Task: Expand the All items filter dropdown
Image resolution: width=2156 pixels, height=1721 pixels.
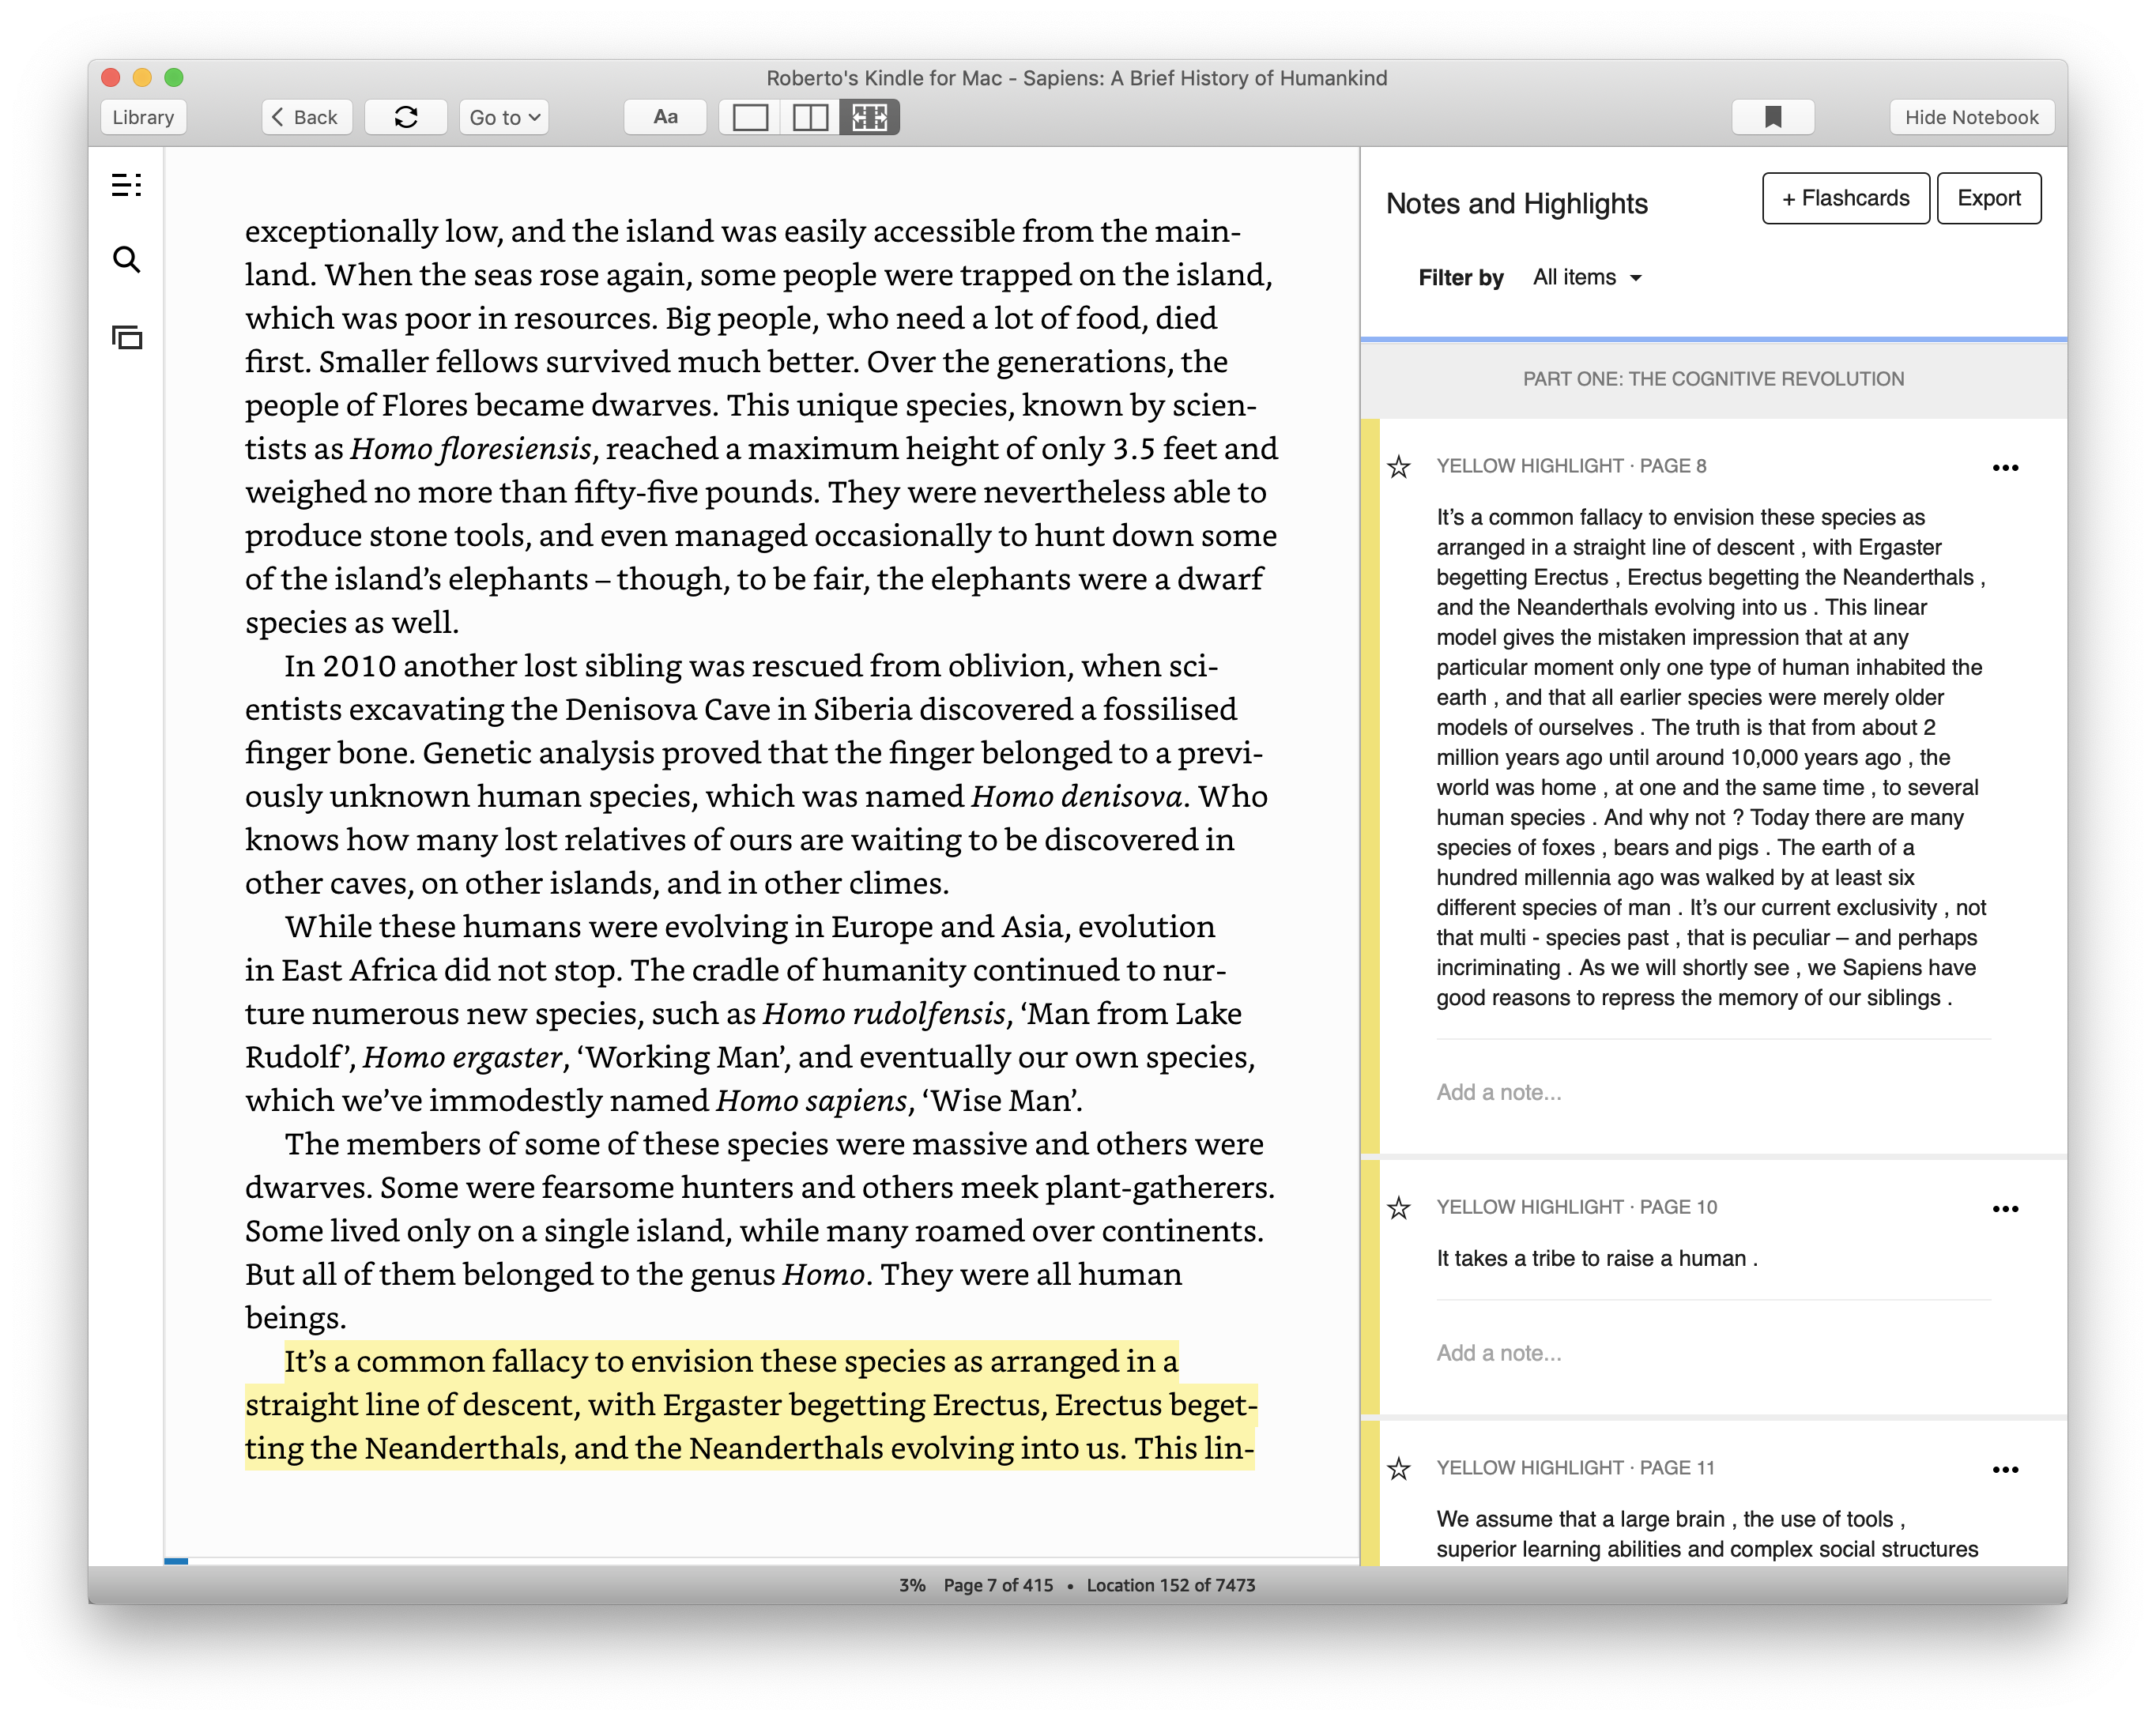Action: point(1588,278)
